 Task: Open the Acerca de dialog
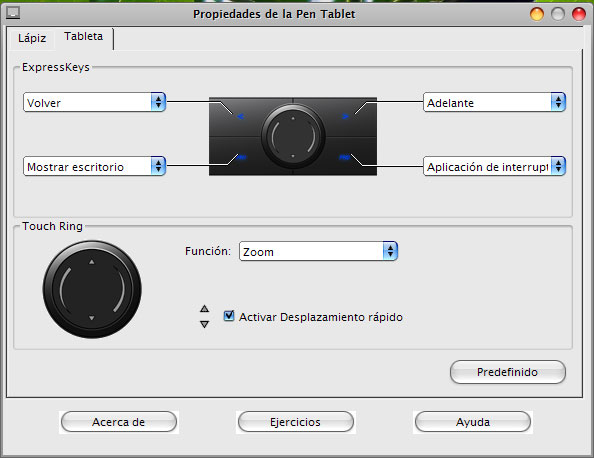point(119,422)
